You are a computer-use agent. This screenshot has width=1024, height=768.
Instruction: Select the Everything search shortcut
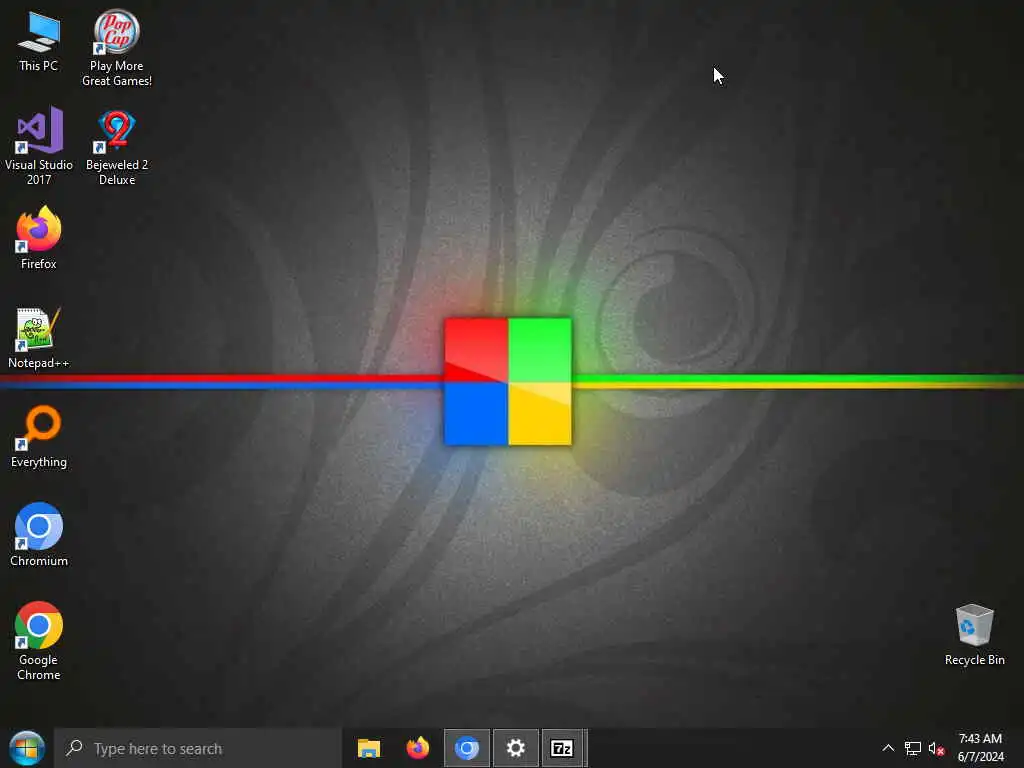(39, 437)
